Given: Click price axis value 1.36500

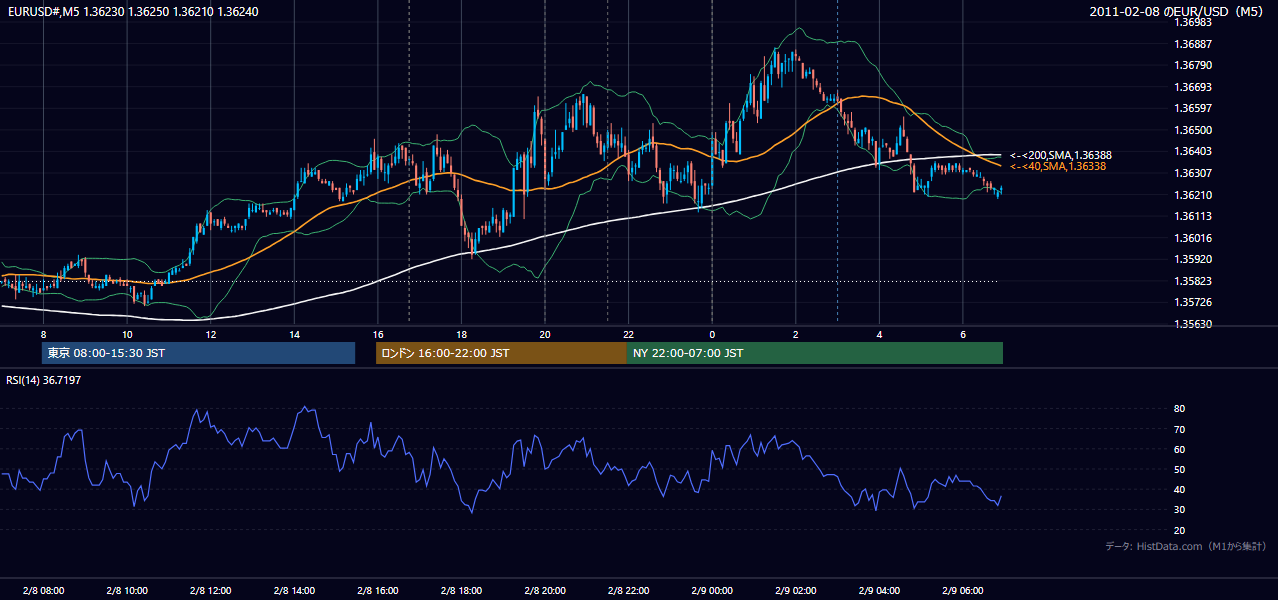Looking at the screenshot, I should (x=1192, y=130).
